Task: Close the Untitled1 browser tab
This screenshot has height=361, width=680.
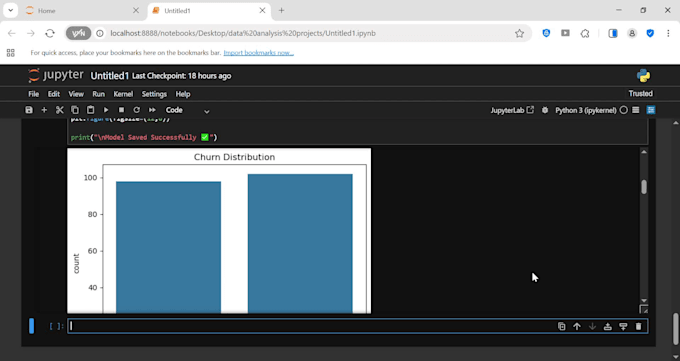Action: [x=262, y=10]
